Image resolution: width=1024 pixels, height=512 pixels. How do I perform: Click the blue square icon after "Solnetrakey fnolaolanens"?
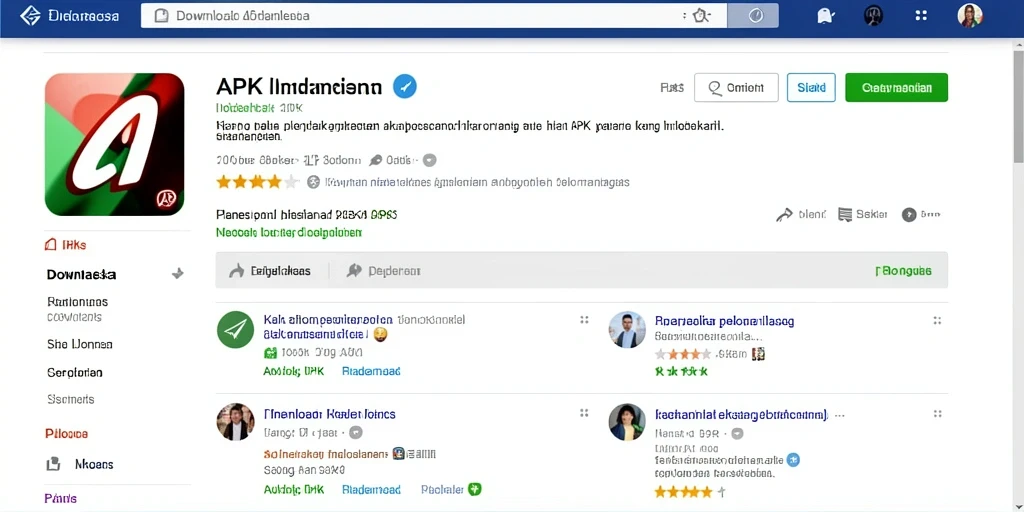399,454
